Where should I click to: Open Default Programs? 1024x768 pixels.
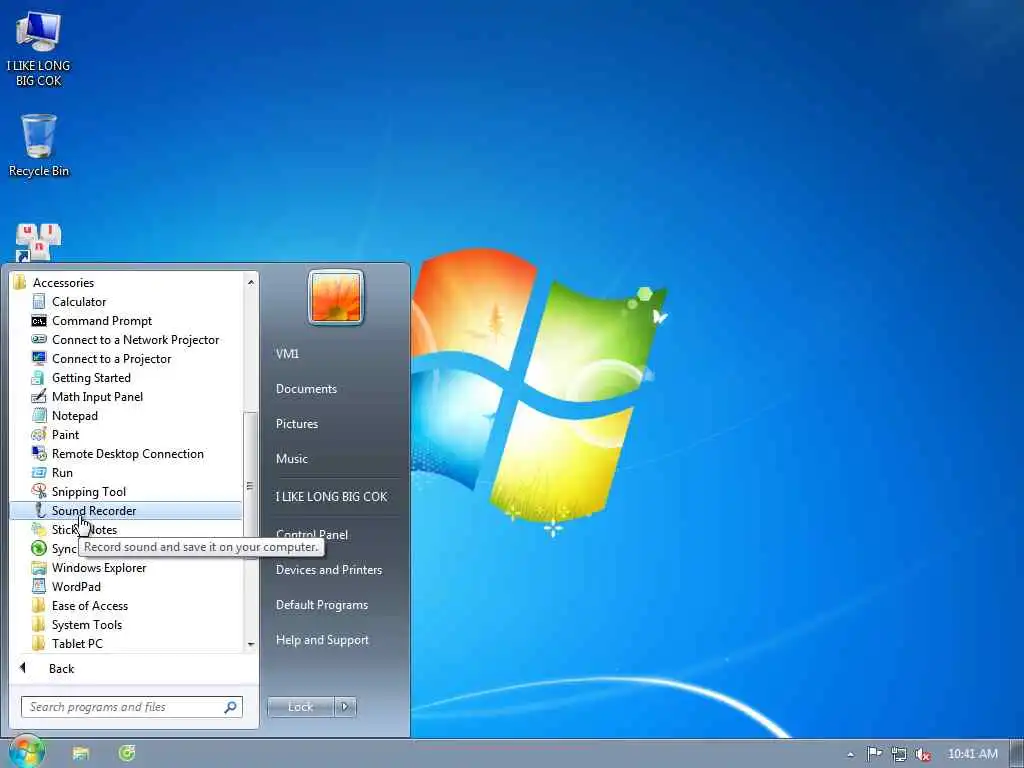click(x=321, y=605)
